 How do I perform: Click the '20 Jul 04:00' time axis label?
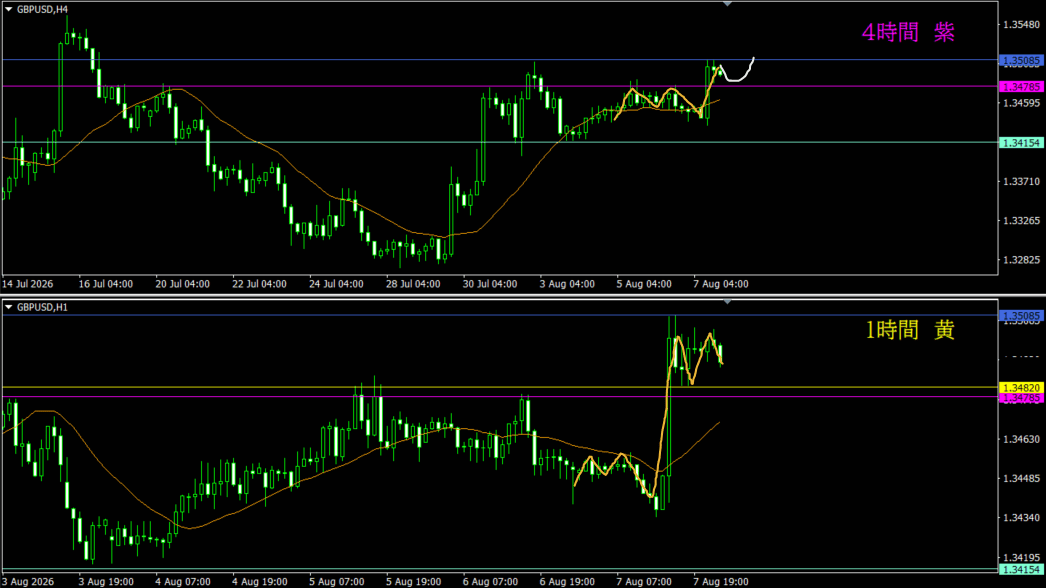point(182,284)
